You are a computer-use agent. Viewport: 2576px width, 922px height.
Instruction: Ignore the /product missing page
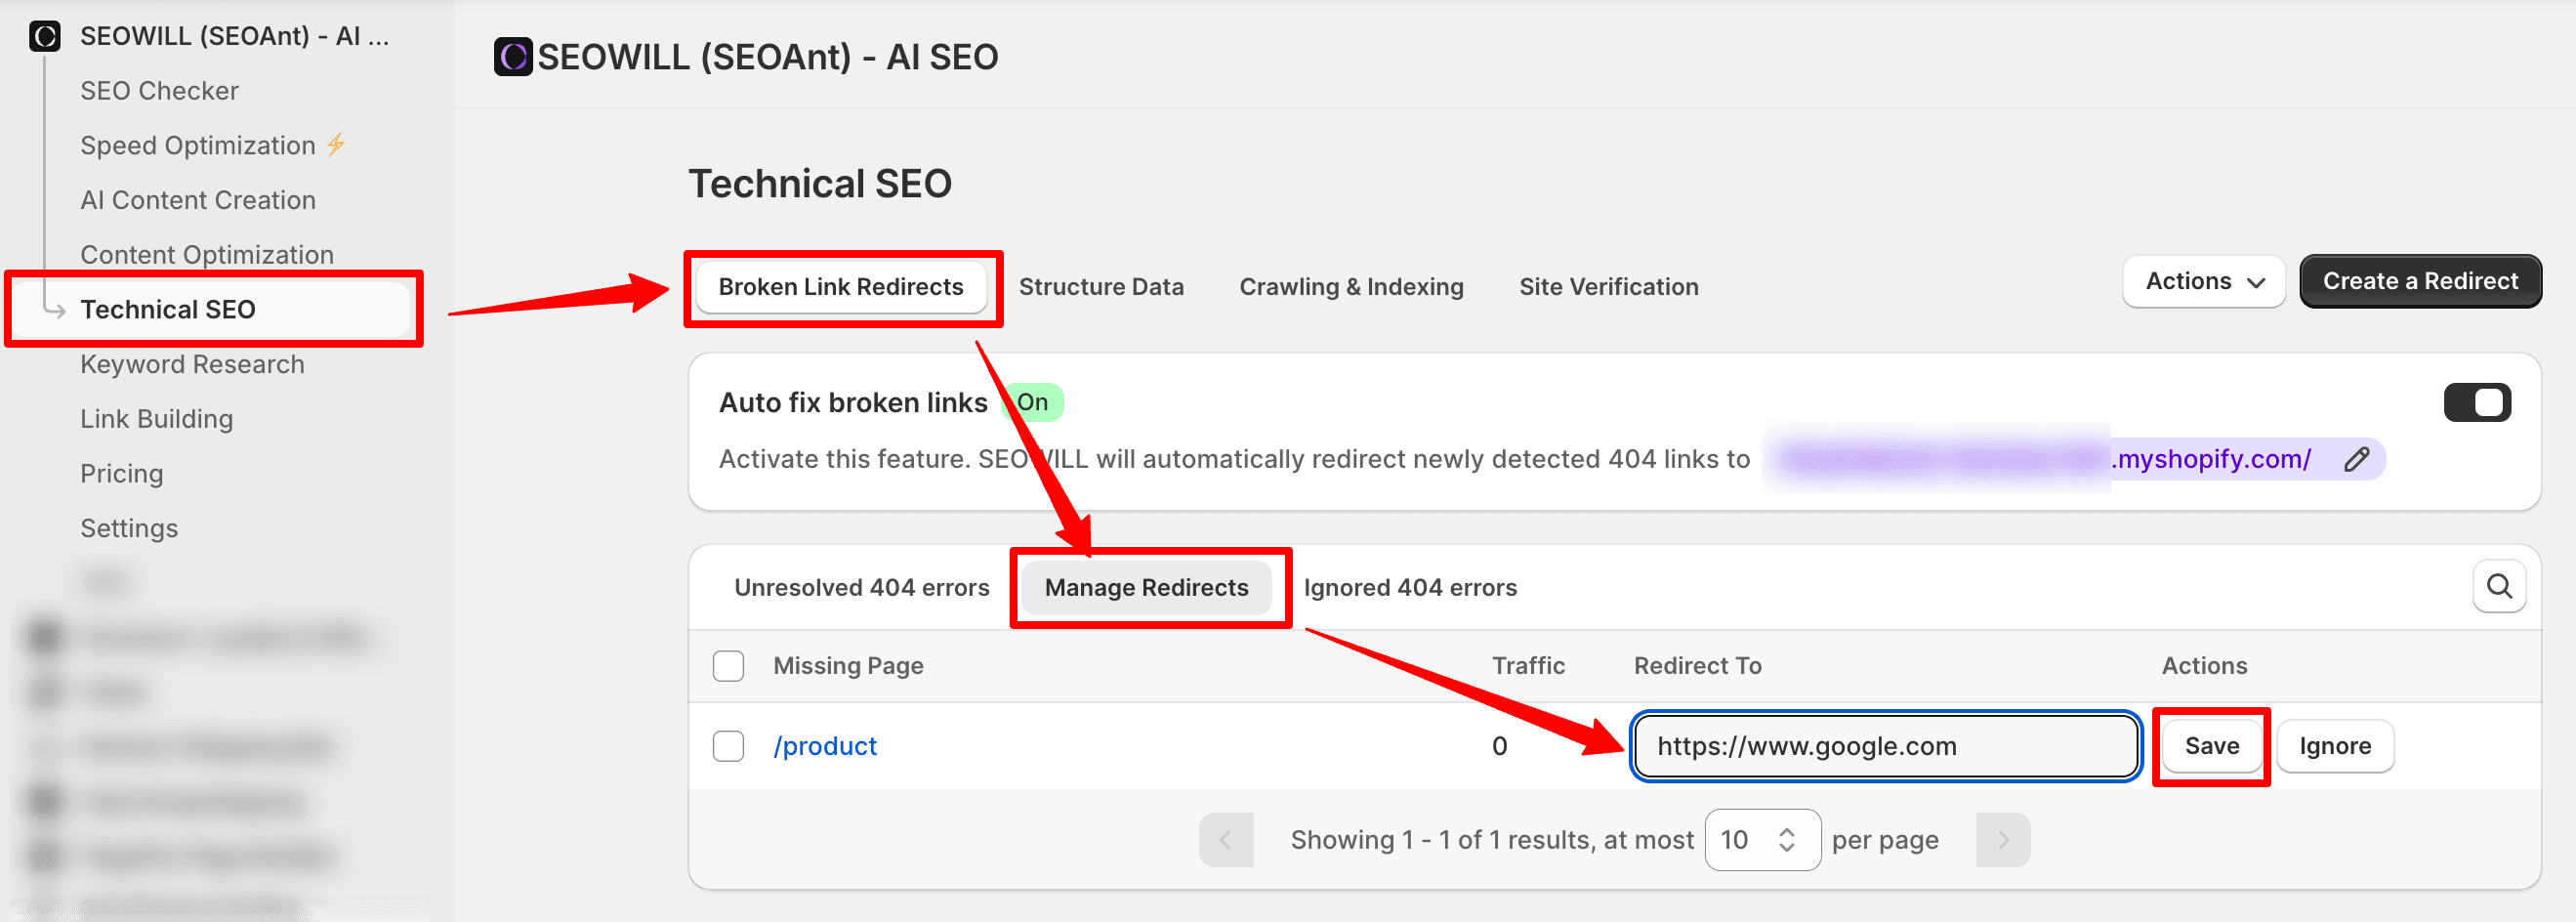tap(2334, 746)
